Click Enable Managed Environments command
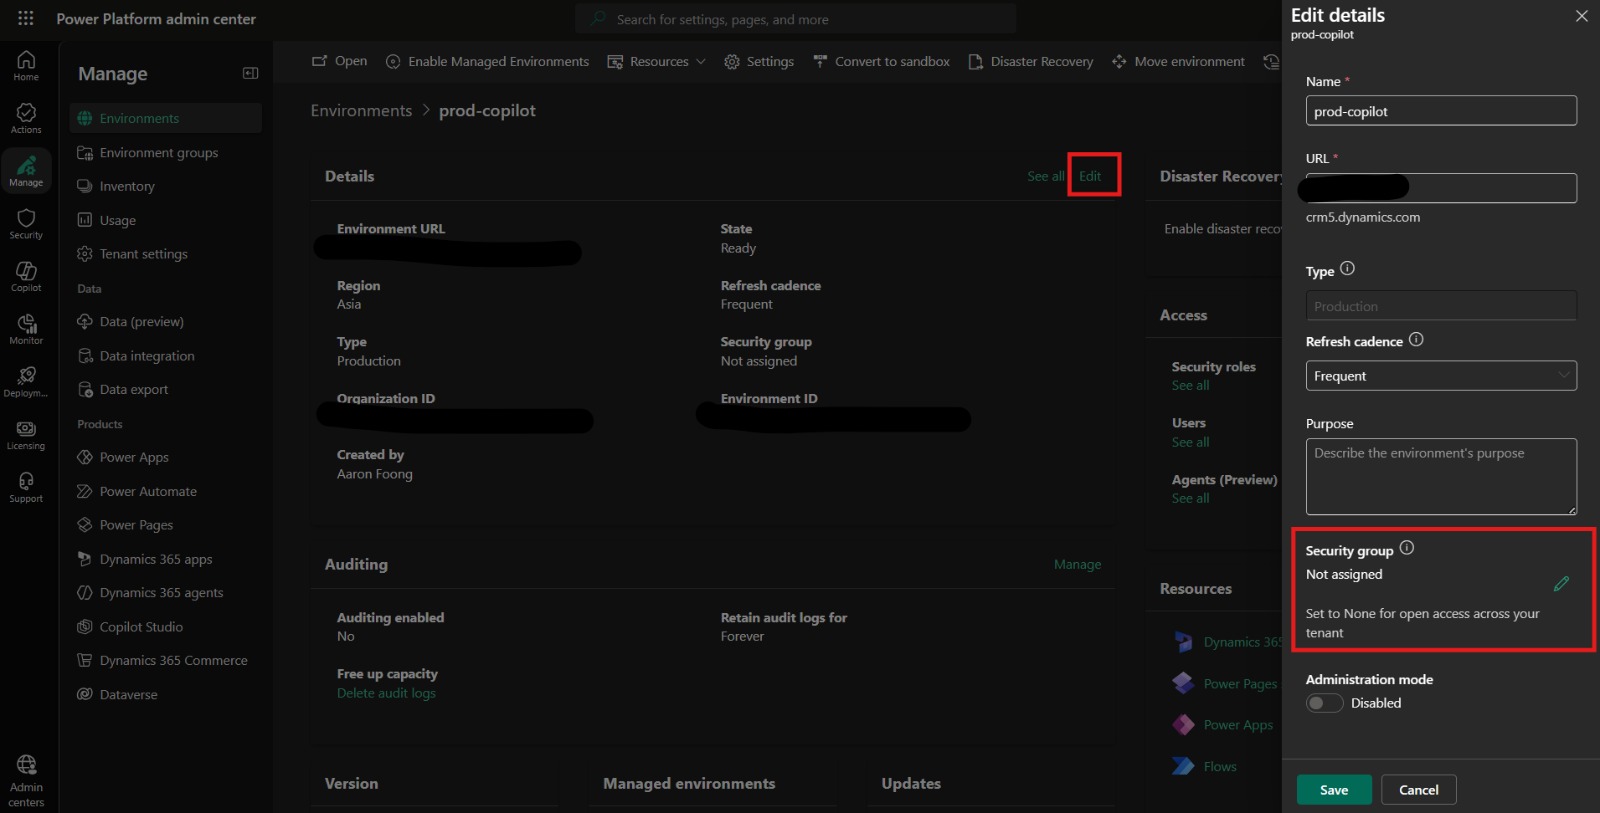The width and height of the screenshot is (1600, 813). coord(488,61)
